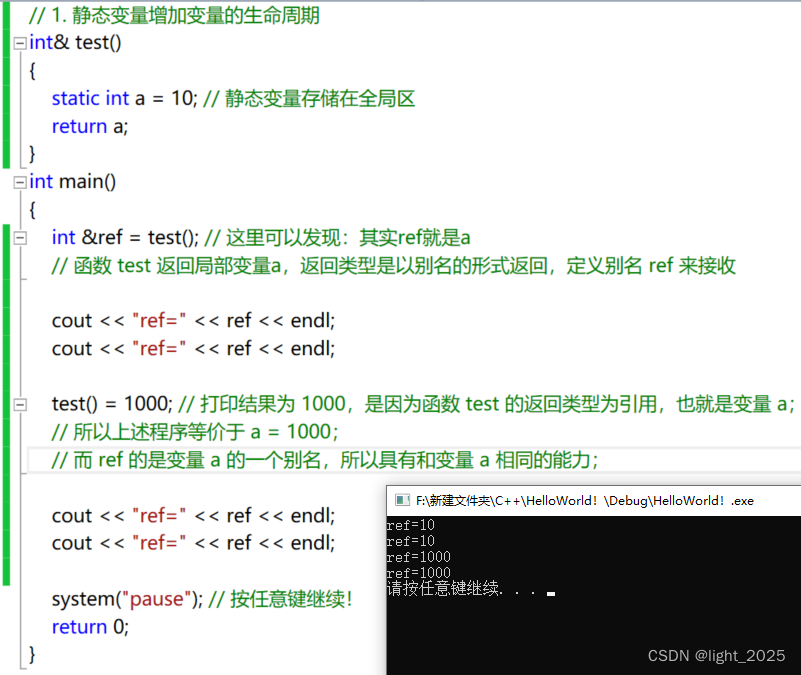
Task: Click the HelloWorld!.exe console title text
Action: pyautogui.click(x=585, y=501)
